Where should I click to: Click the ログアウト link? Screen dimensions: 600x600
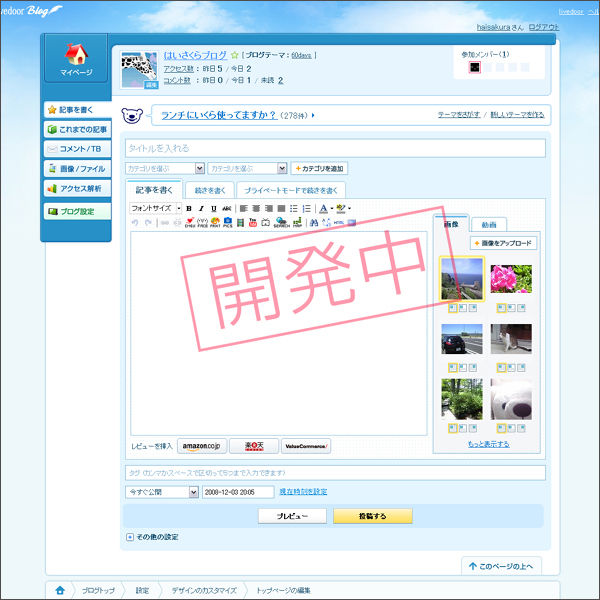click(x=544, y=27)
